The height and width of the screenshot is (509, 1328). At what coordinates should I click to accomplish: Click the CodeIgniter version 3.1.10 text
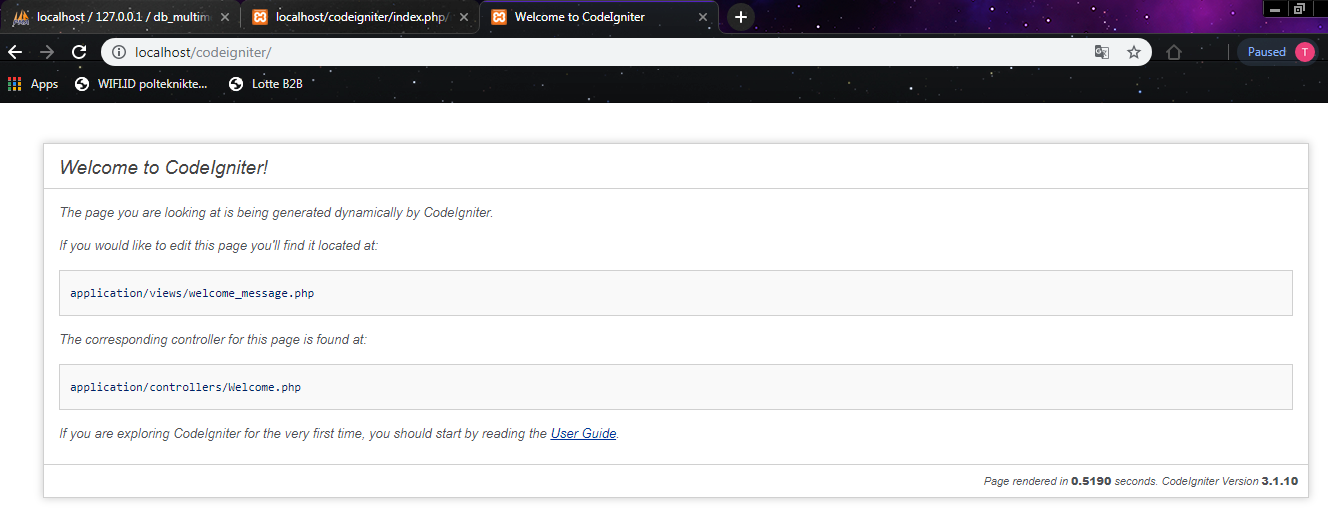click(1279, 482)
